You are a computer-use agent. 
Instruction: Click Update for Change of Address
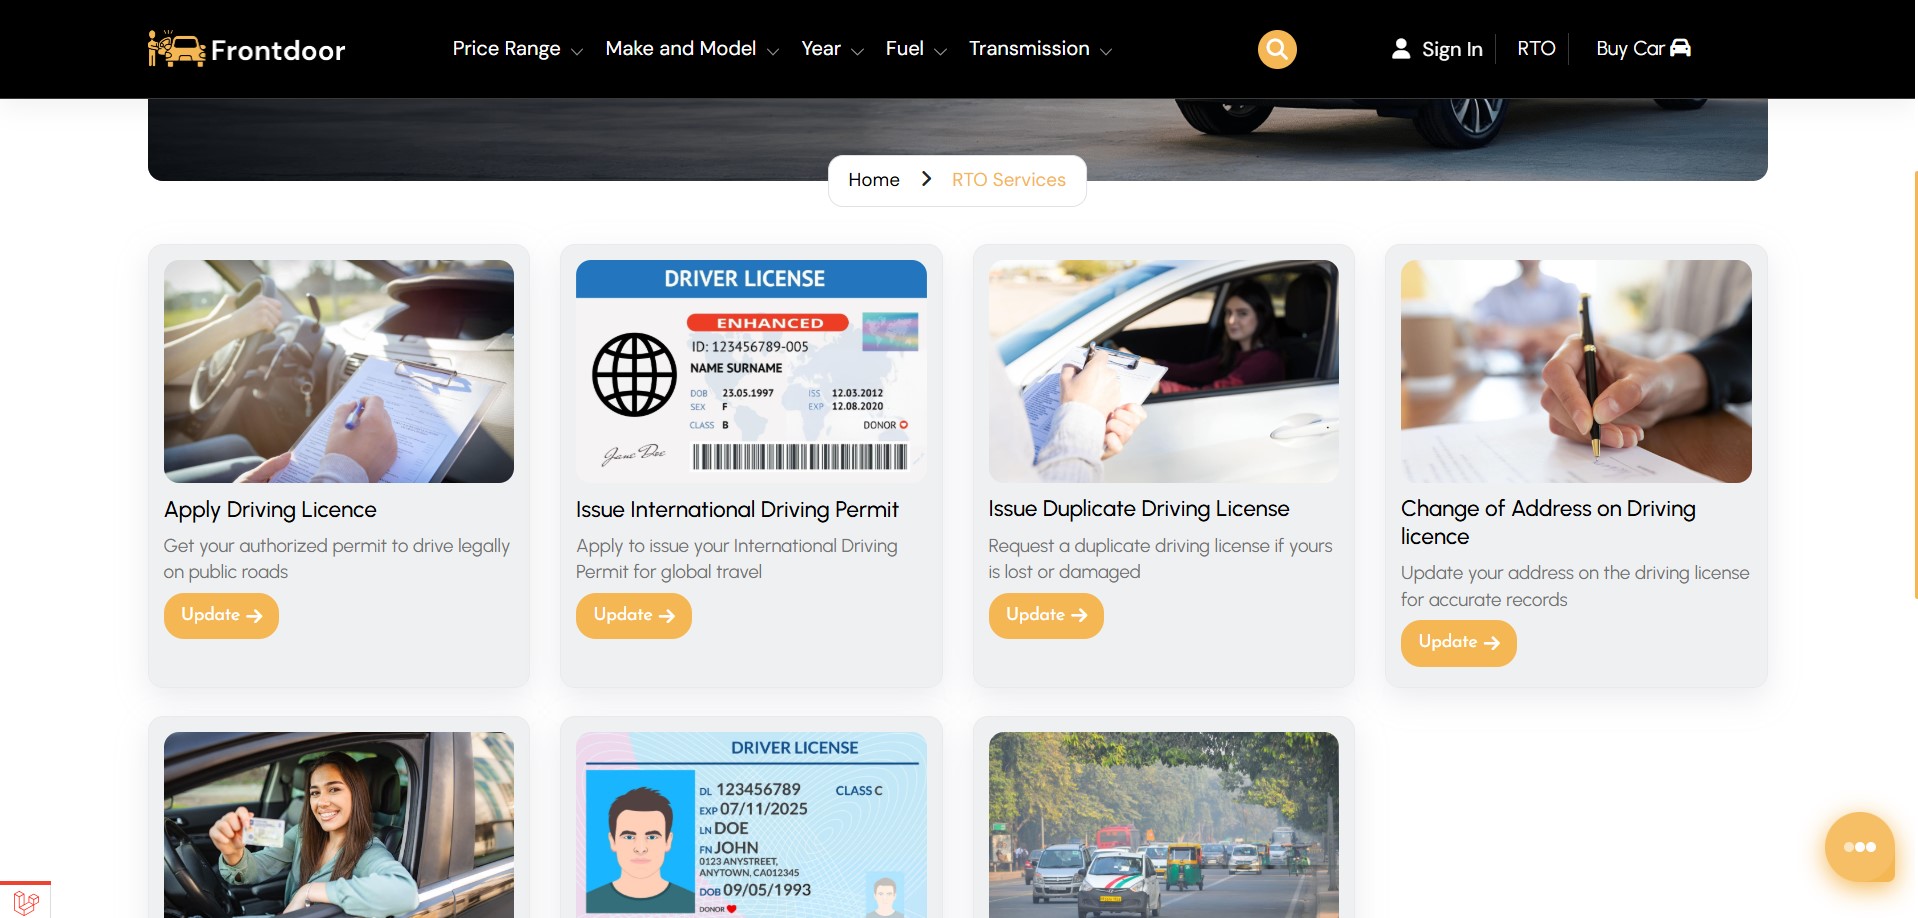pyautogui.click(x=1458, y=642)
